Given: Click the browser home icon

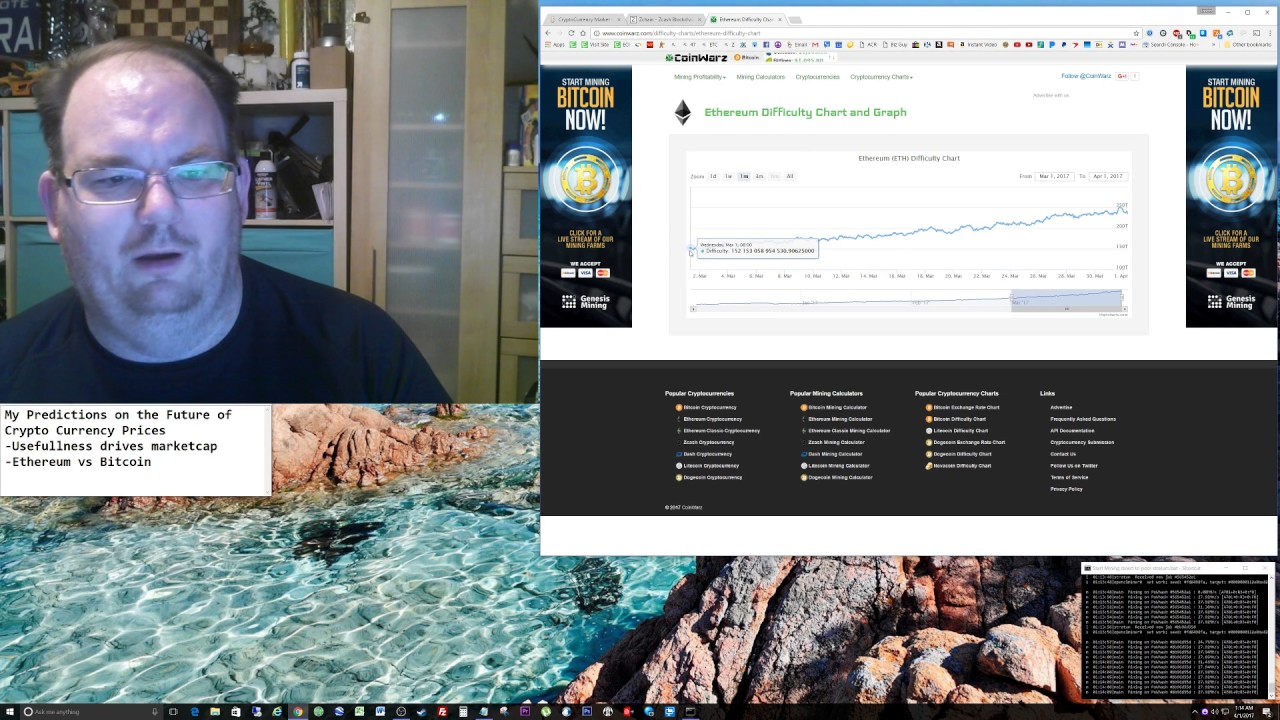Looking at the screenshot, I should pos(583,33).
